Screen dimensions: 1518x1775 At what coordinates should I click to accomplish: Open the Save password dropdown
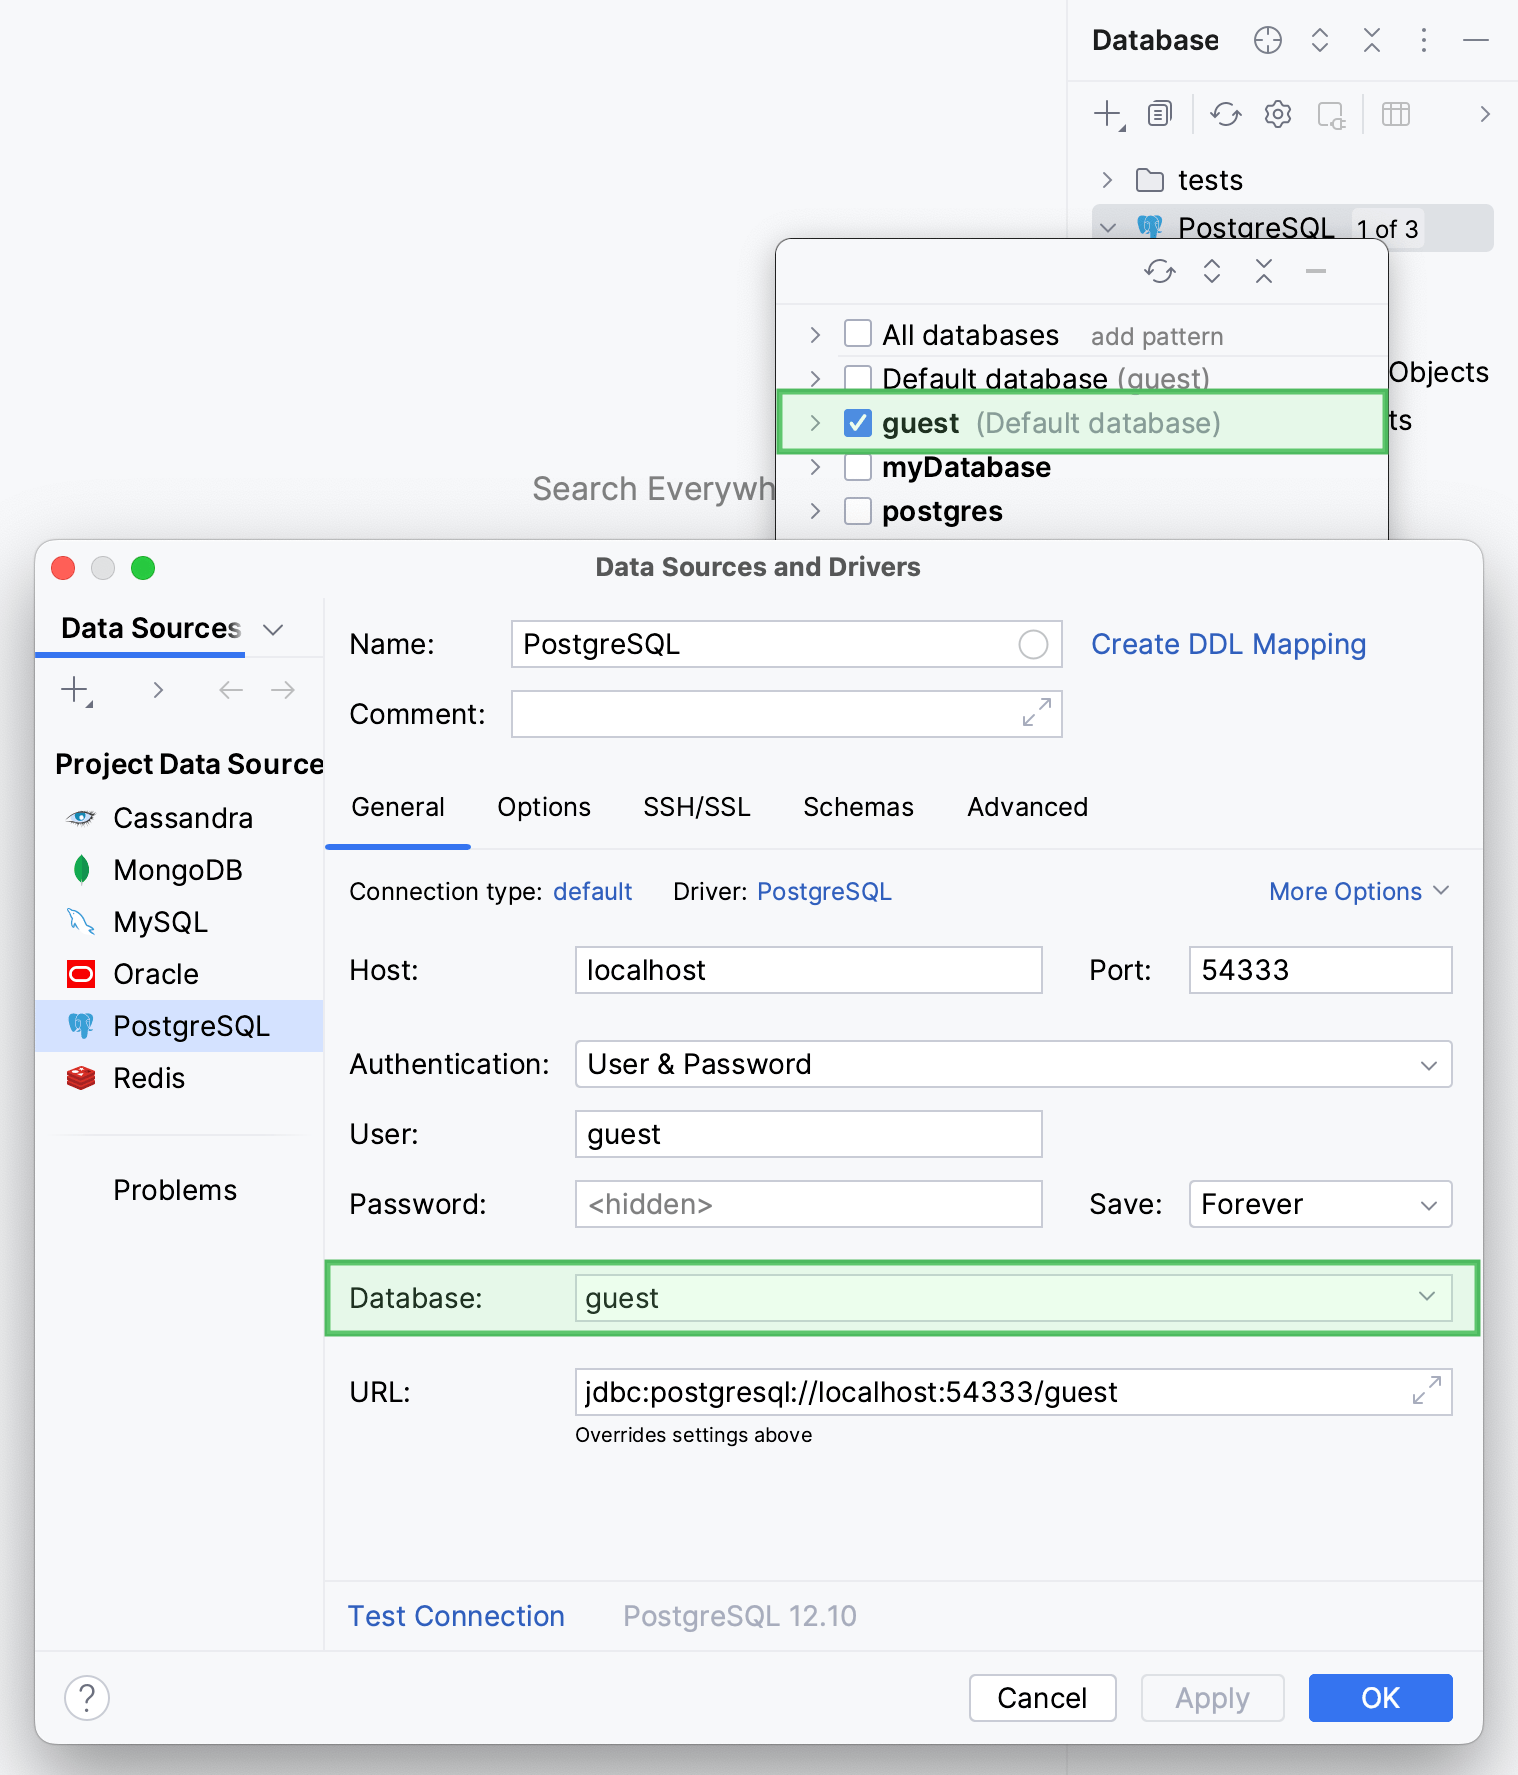tap(1319, 1204)
